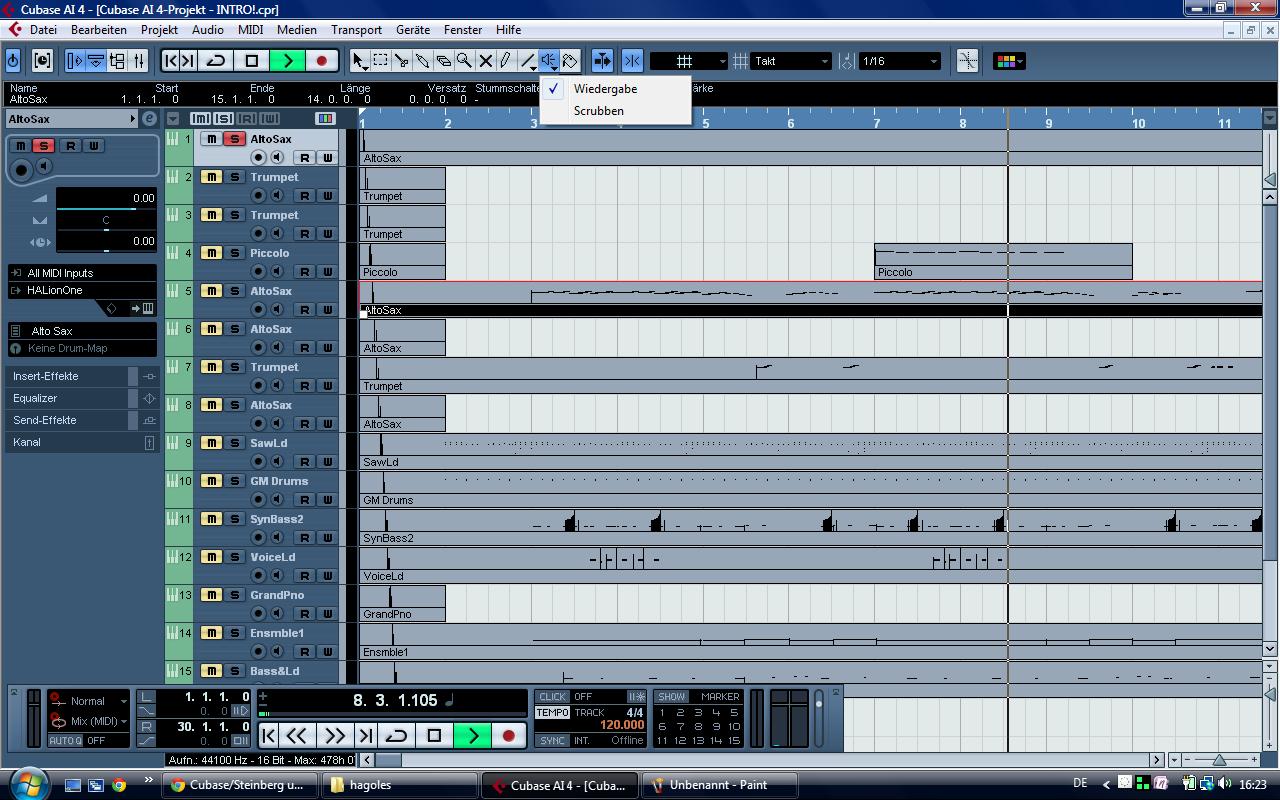Viewport: 1280px width, 800px height.
Task: Mute the Piccolo track
Action: 211,253
